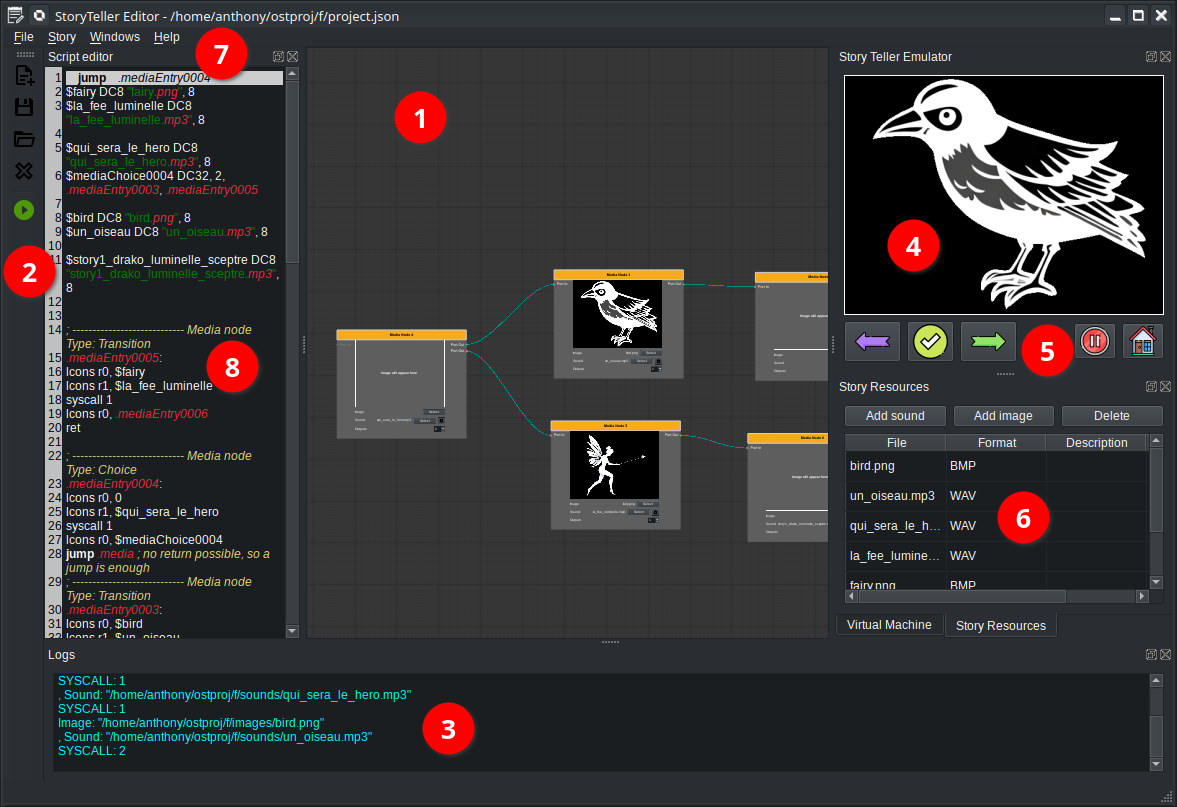The image size is (1177, 807).
Task: Increase the Output value on the fairy node
Action: click(x=657, y=519)
